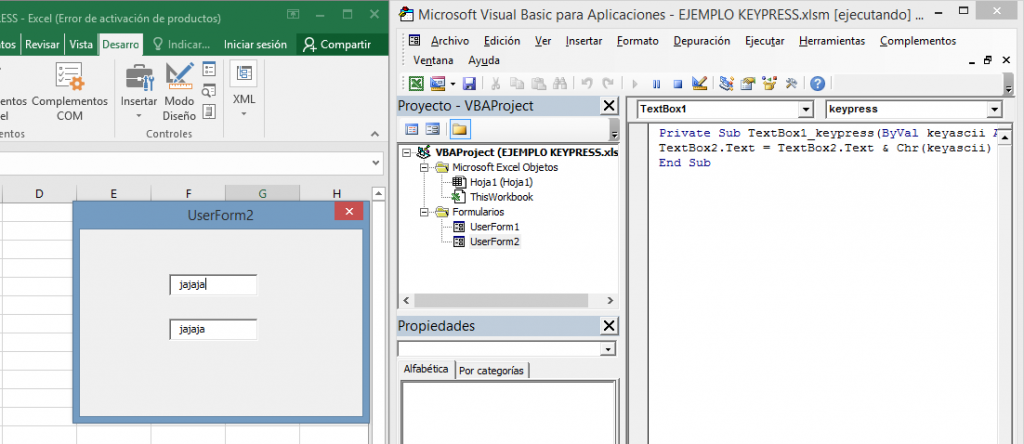Open the Object Browser toolbar icon
Viewport: 1024px width, 444px height.
(769, 84)
